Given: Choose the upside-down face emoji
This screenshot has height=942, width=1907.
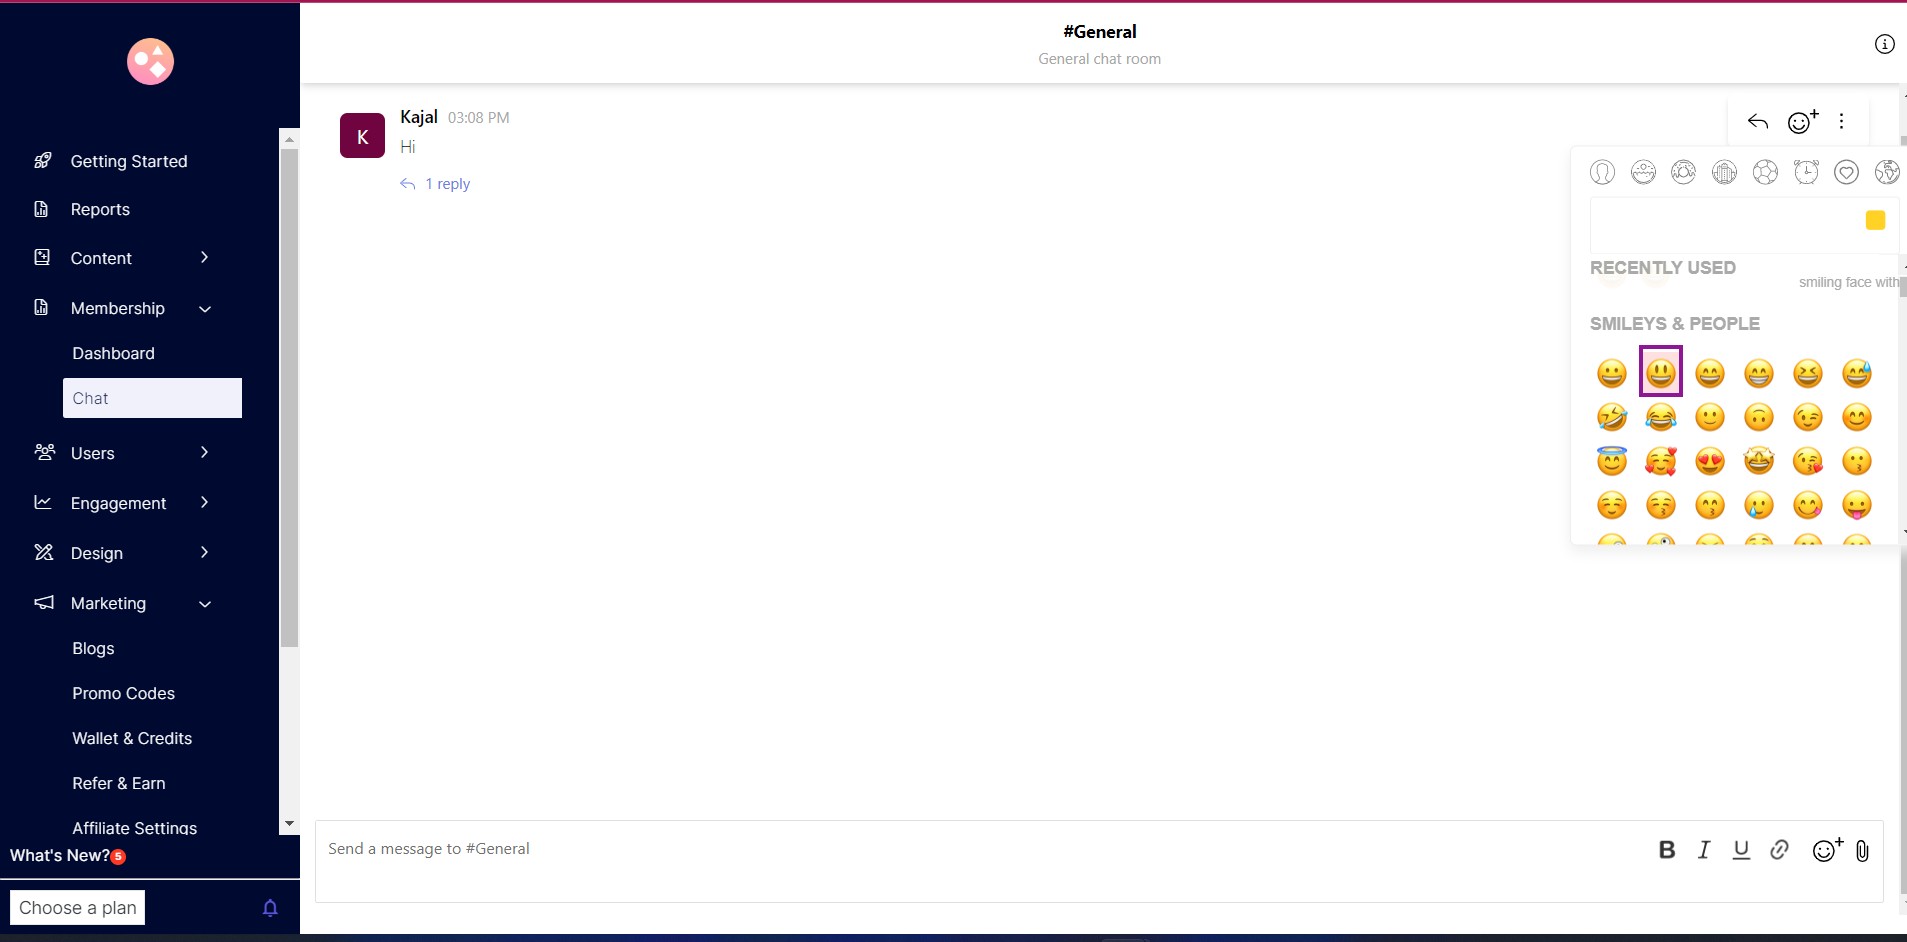Looking at the screenshot, I should pos(1758,417).
